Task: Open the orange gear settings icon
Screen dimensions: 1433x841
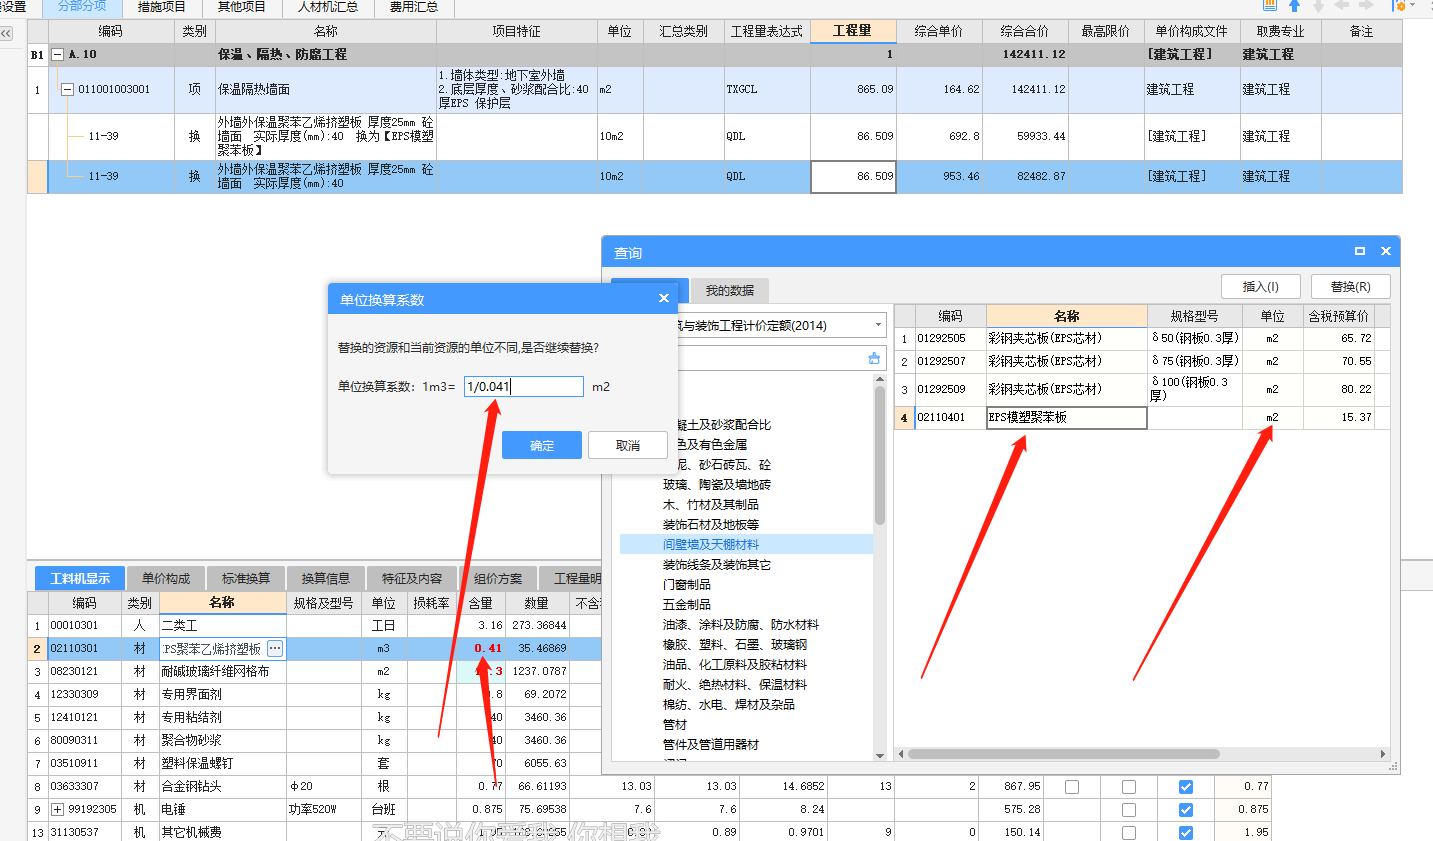Action: (1400, 6)
